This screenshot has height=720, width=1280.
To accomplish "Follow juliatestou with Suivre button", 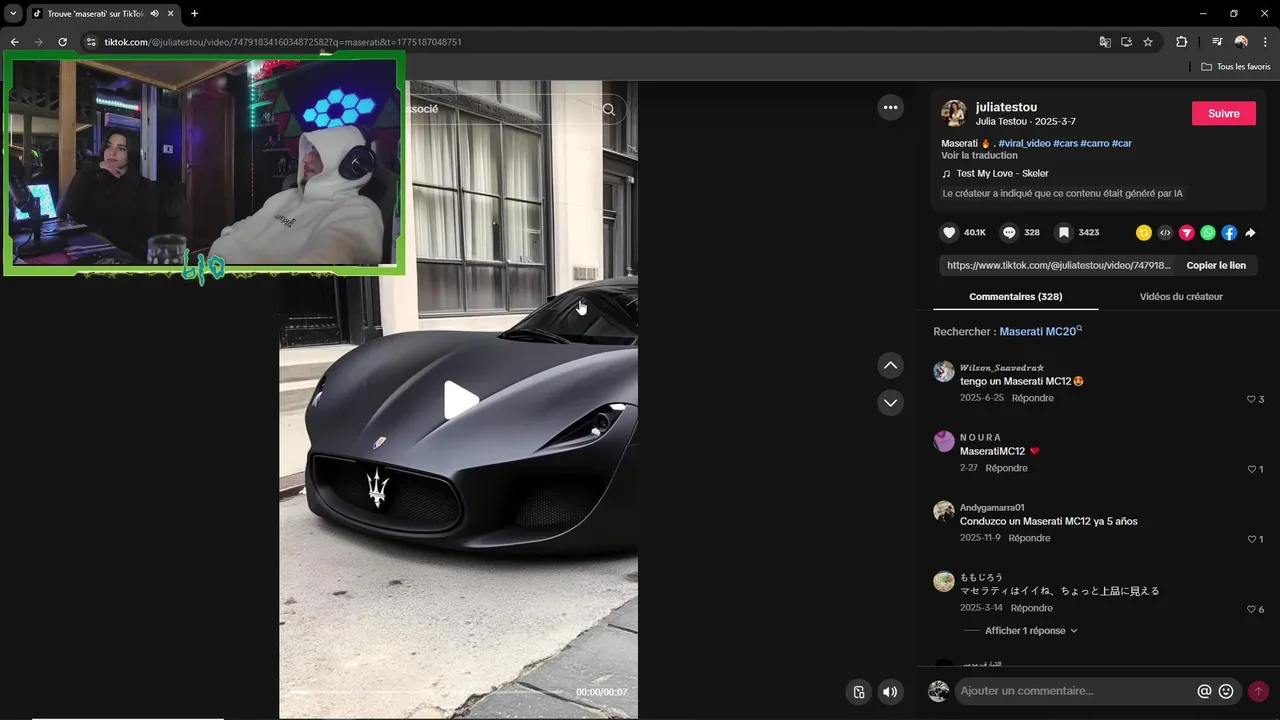I will pos(1223,113).
